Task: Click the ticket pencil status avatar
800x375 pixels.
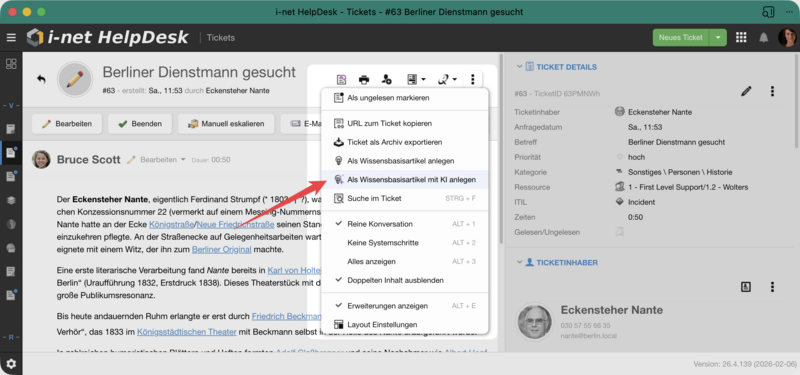Action: pos(75,79)
